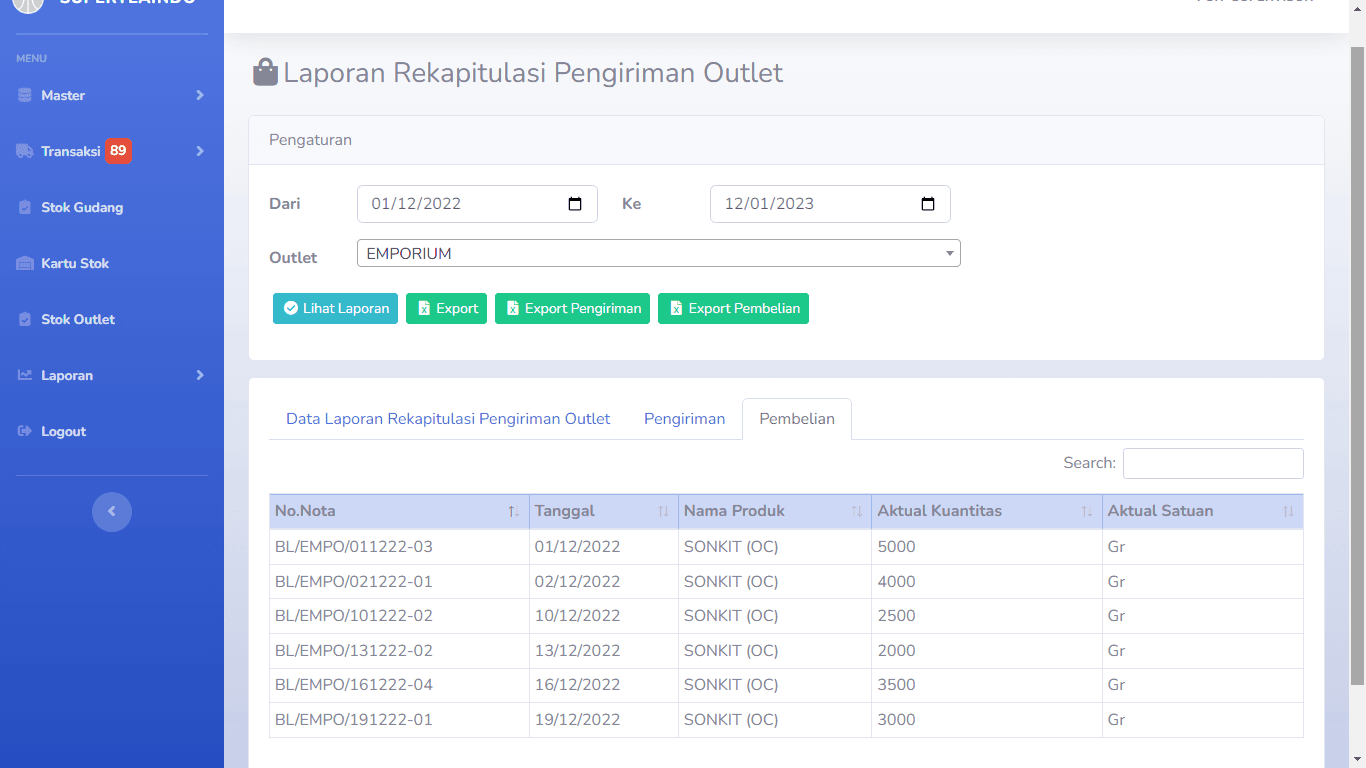Click the Logout exit icon

point(25,431)
